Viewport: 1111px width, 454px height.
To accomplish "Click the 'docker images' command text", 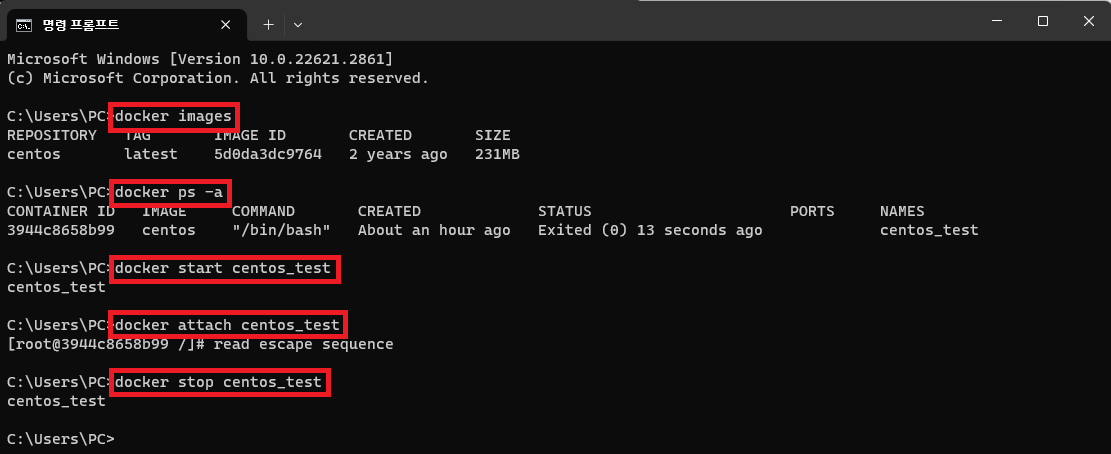I will (x=174, y=117).
